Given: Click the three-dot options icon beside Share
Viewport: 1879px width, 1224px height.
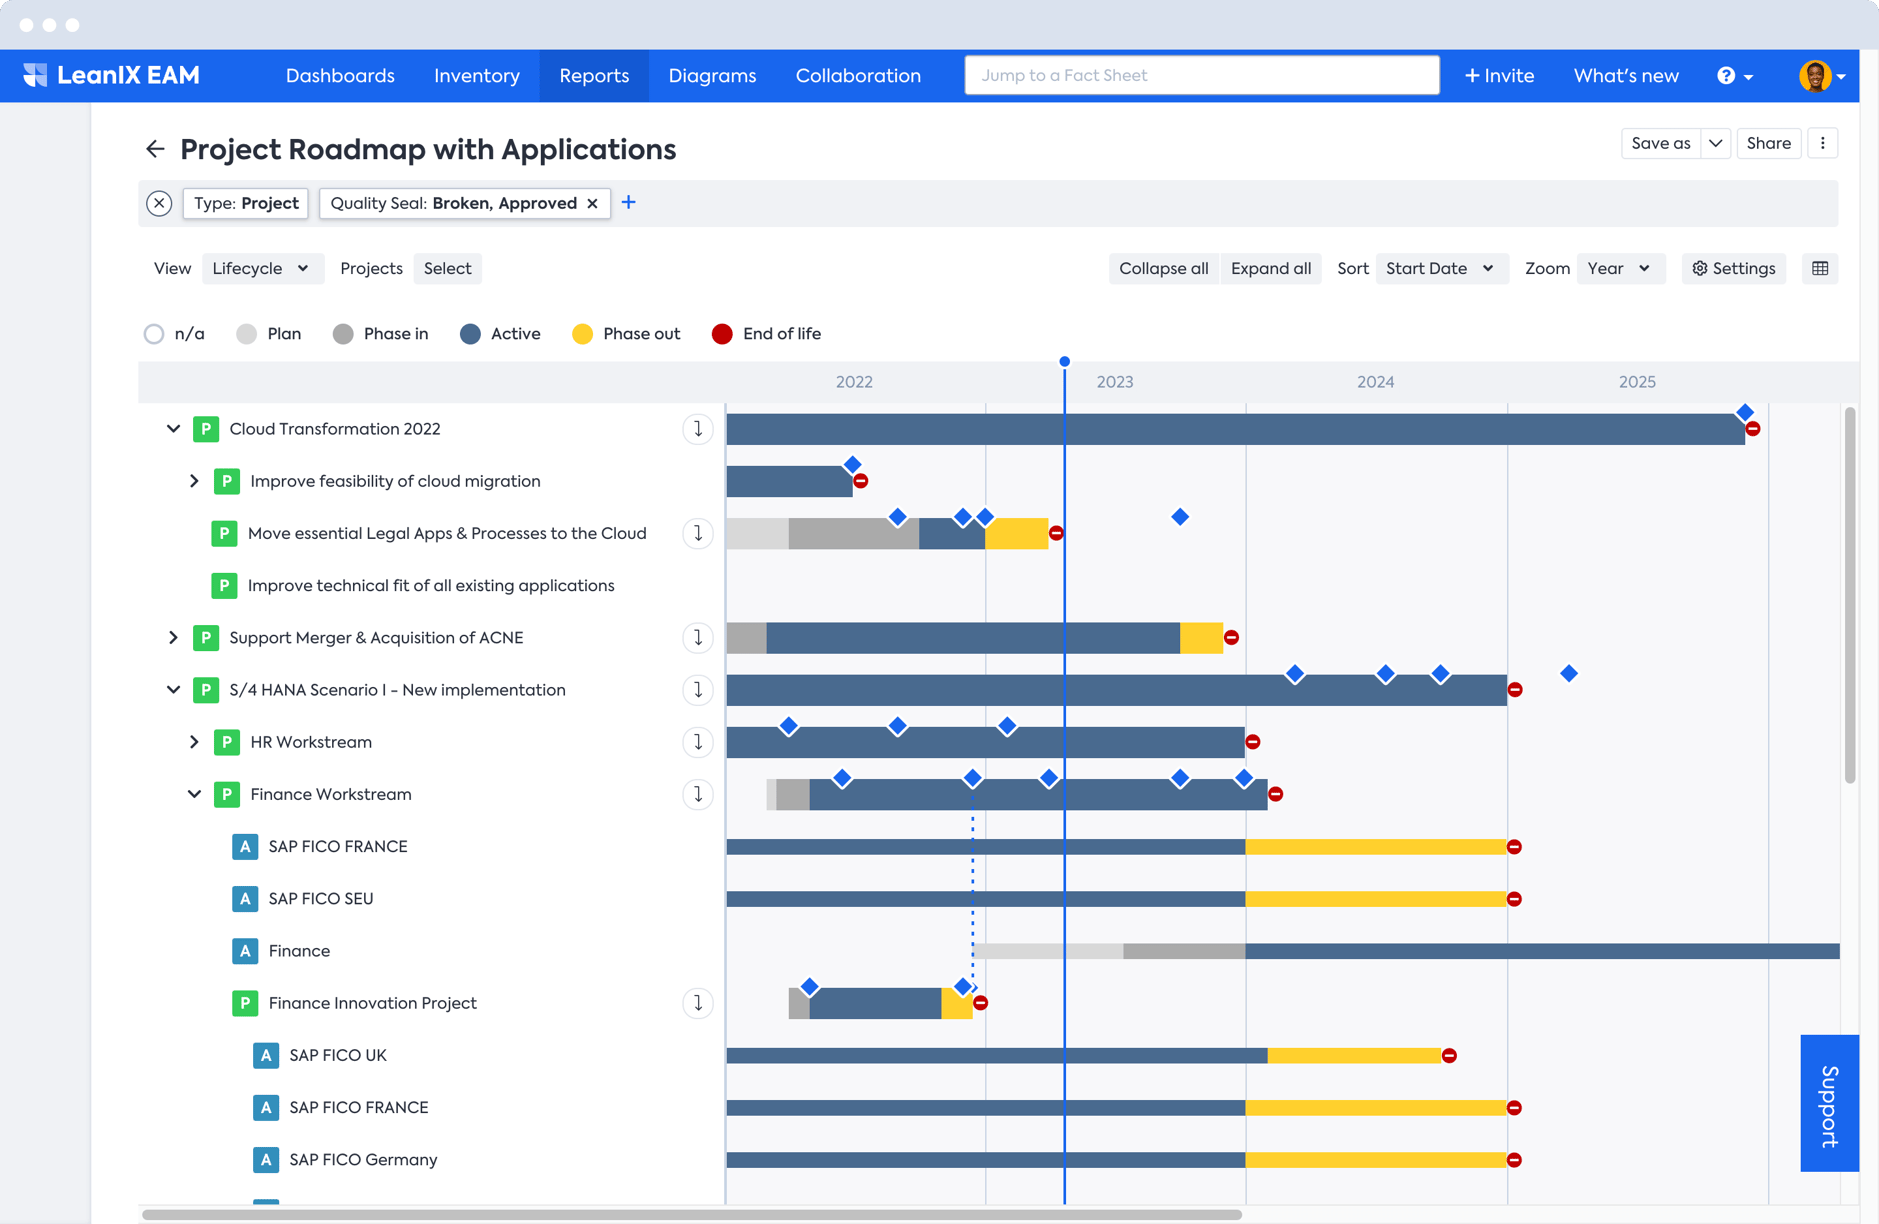Looking at the screenshot, I should pos(1823,143).
